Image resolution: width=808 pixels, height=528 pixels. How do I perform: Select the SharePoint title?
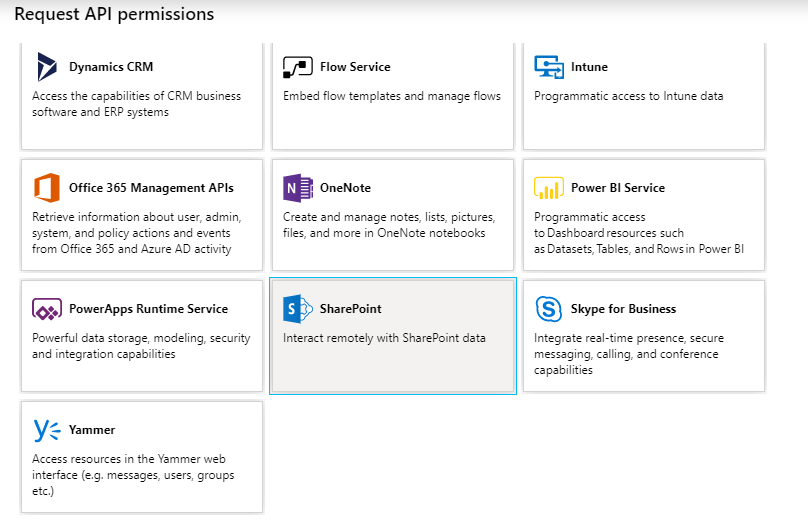350,309
